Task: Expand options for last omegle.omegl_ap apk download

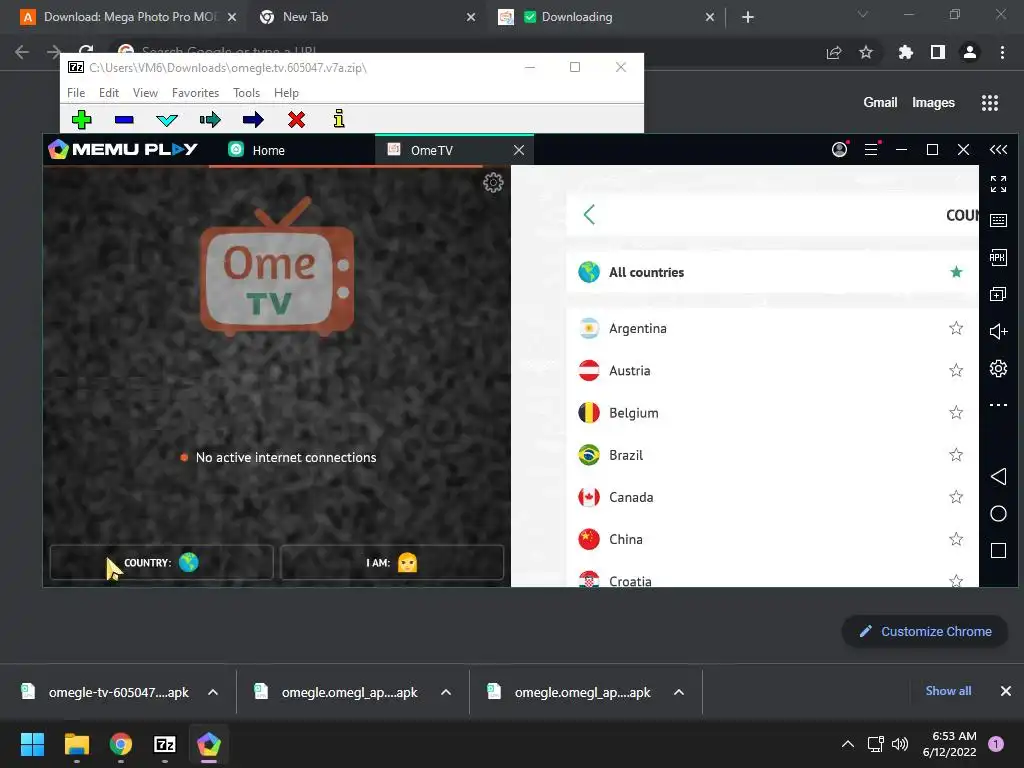Action: pos(679,692)
